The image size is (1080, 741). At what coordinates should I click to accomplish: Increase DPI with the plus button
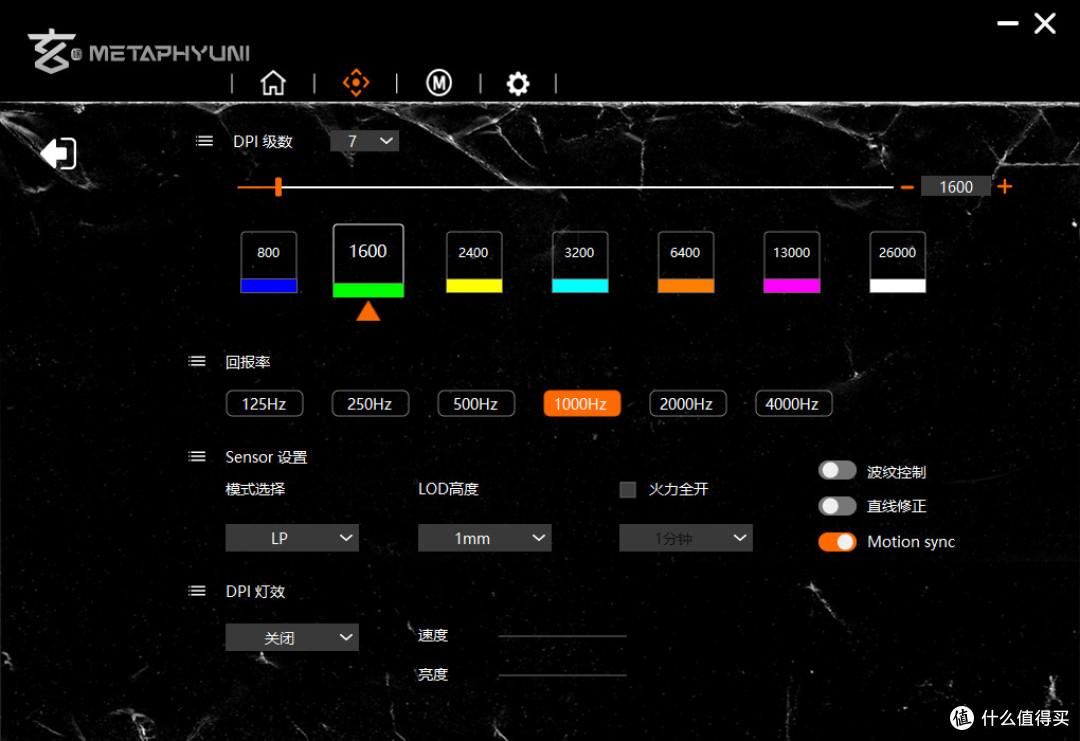click(1004, 187)
